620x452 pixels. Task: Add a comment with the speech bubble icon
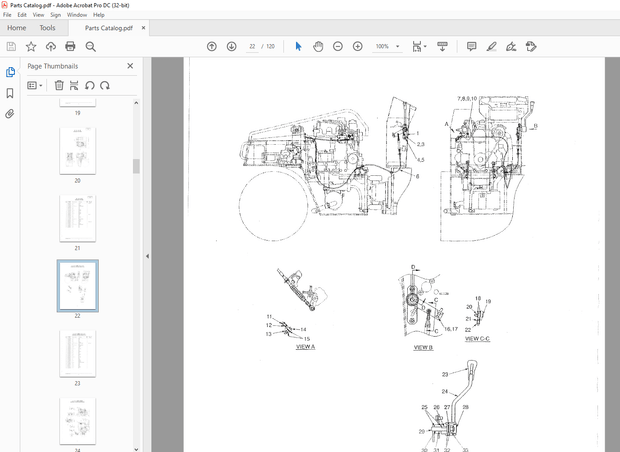(471, 47)
